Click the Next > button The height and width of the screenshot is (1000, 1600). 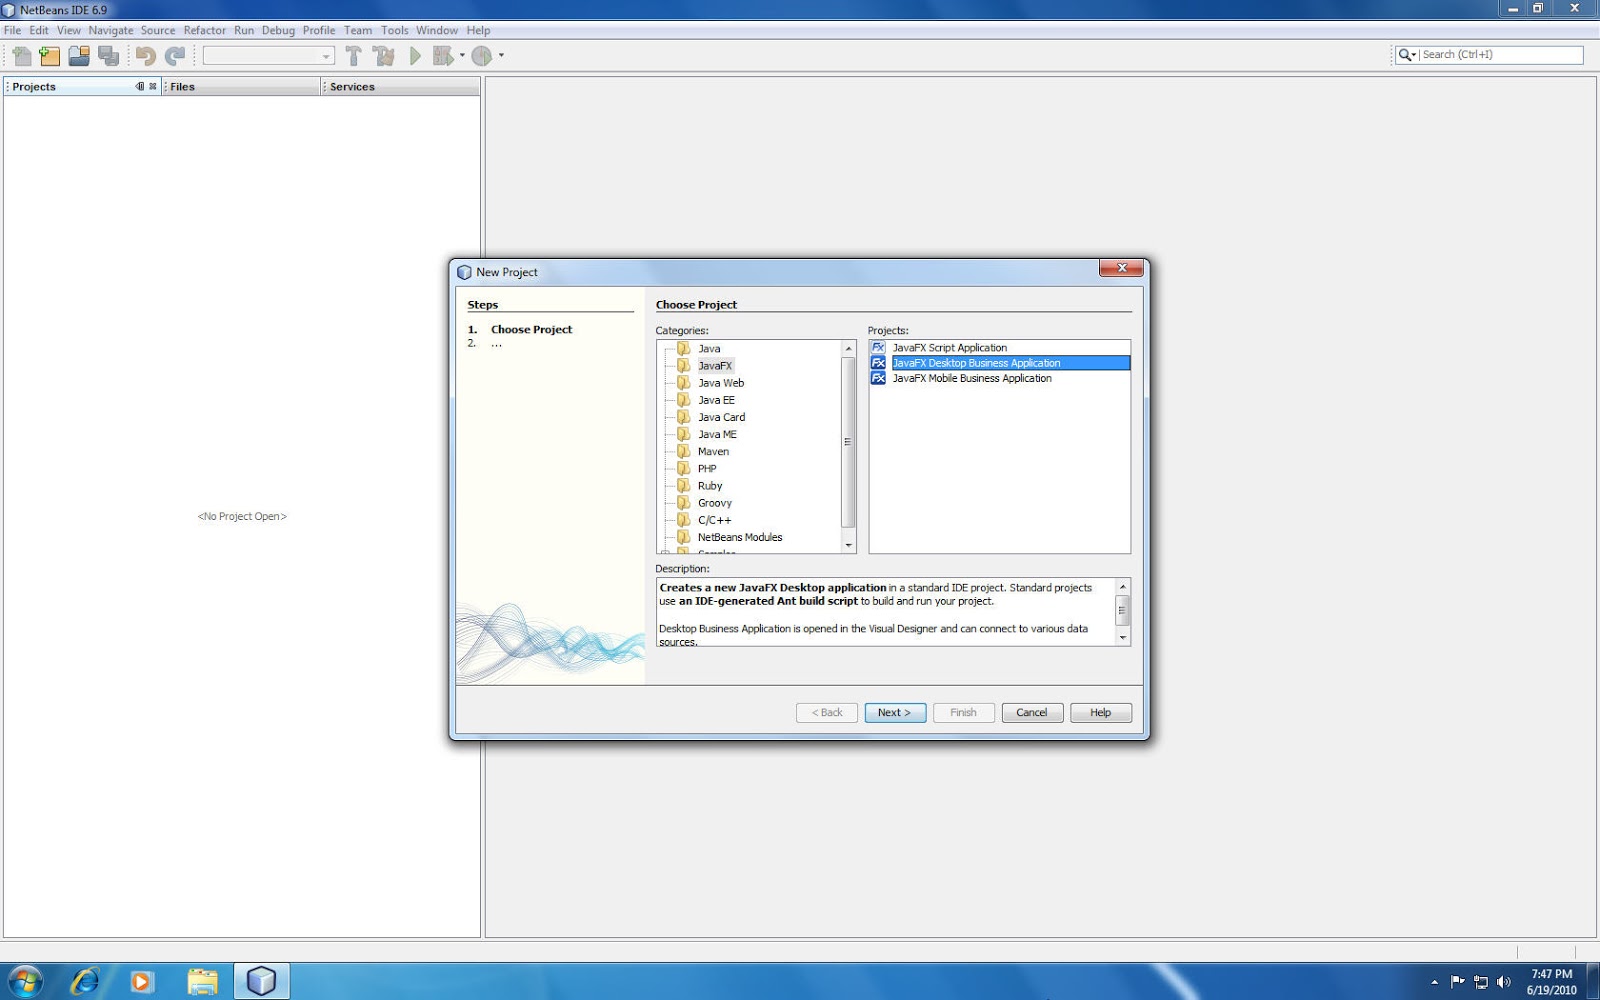click(895, 713)
